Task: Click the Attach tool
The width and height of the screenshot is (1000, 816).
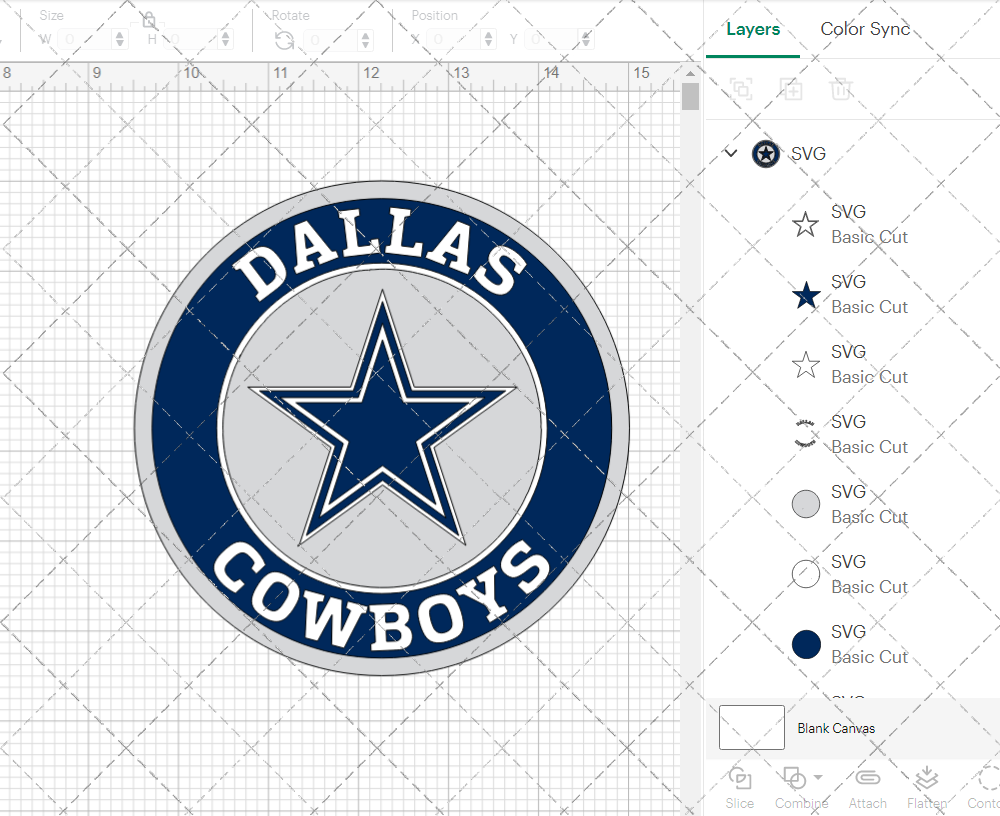Action: click(867, 789)
